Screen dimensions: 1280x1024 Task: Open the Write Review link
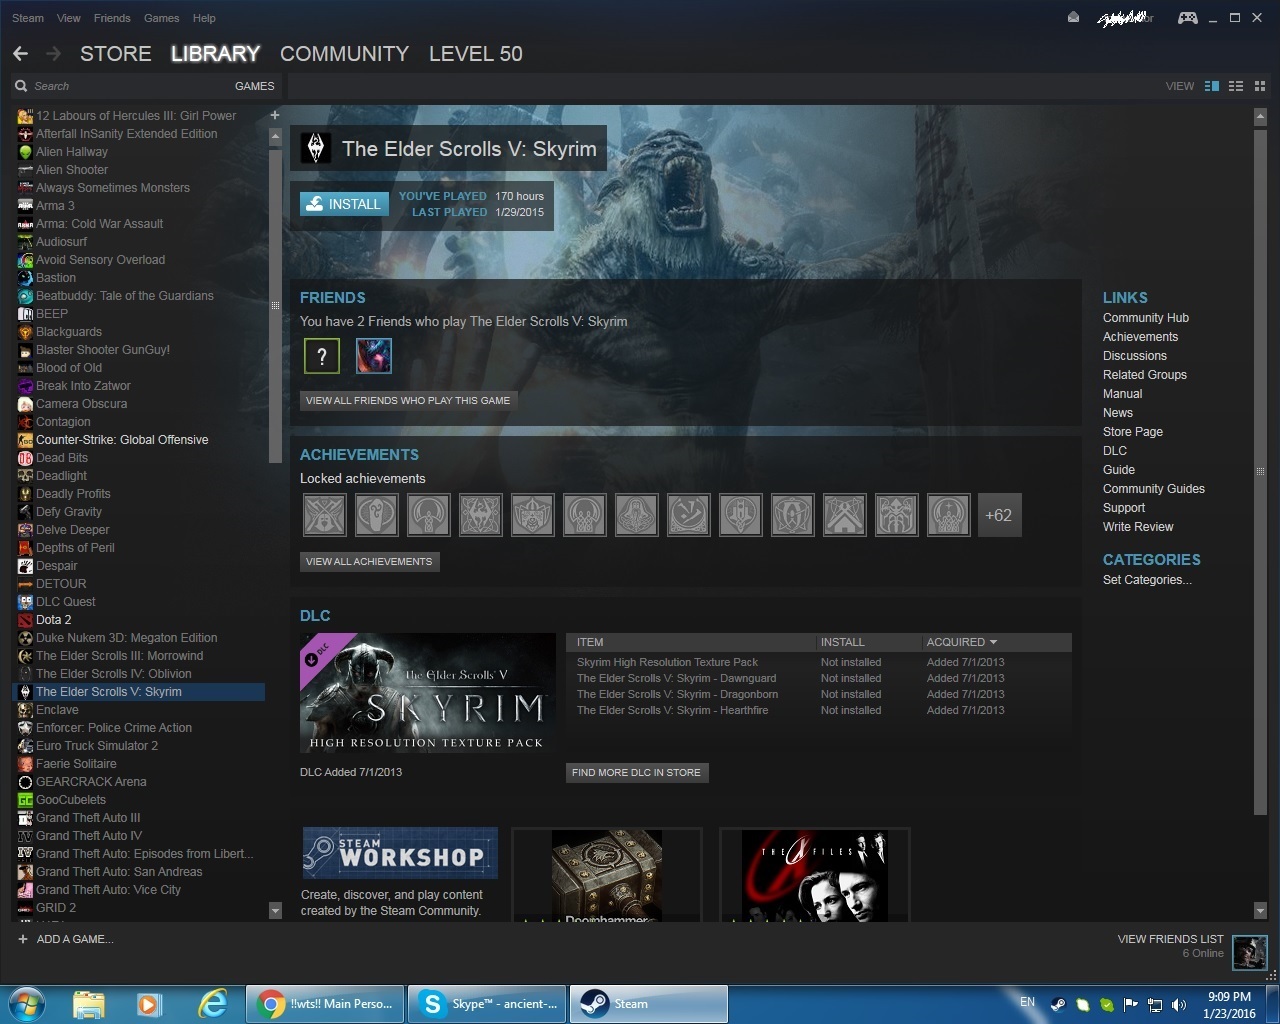click(x=1138, y=527)
